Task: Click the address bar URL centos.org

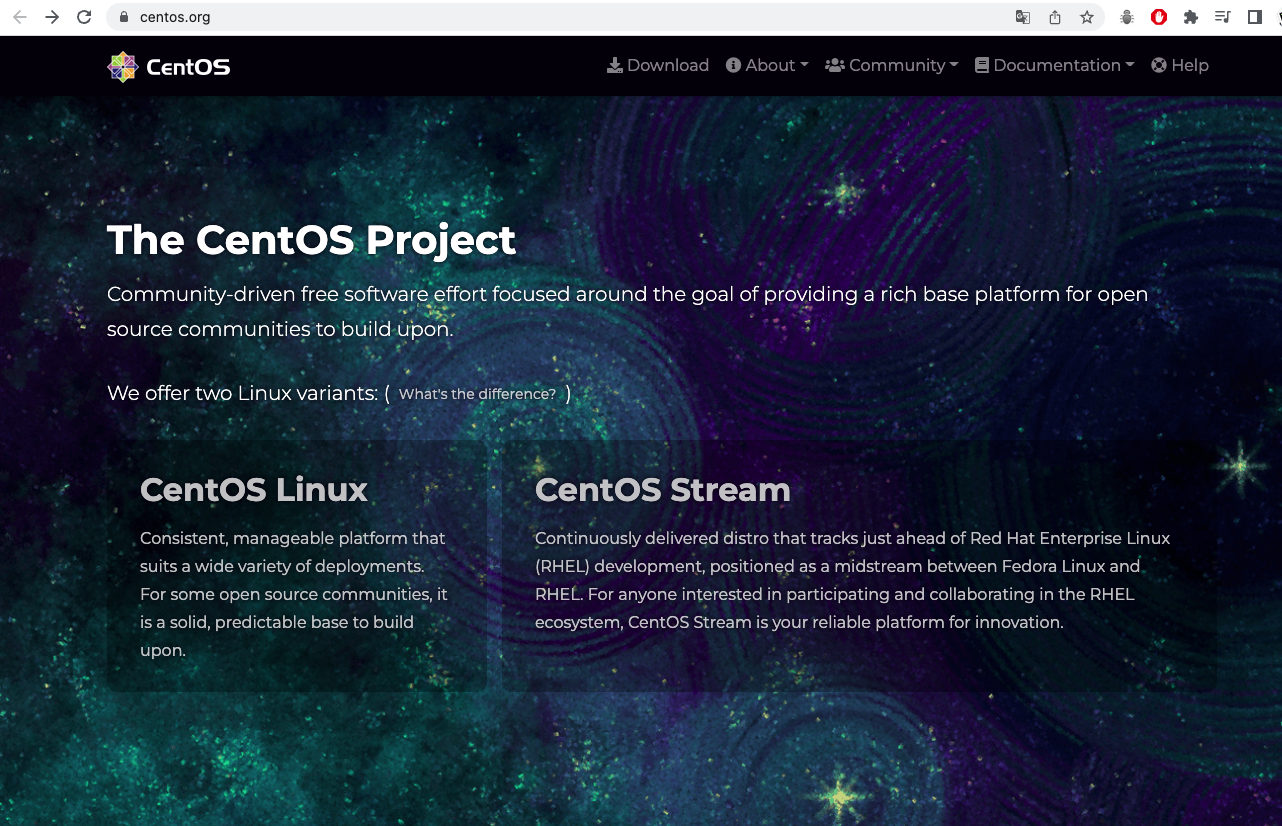Action: tap(175, 17)
